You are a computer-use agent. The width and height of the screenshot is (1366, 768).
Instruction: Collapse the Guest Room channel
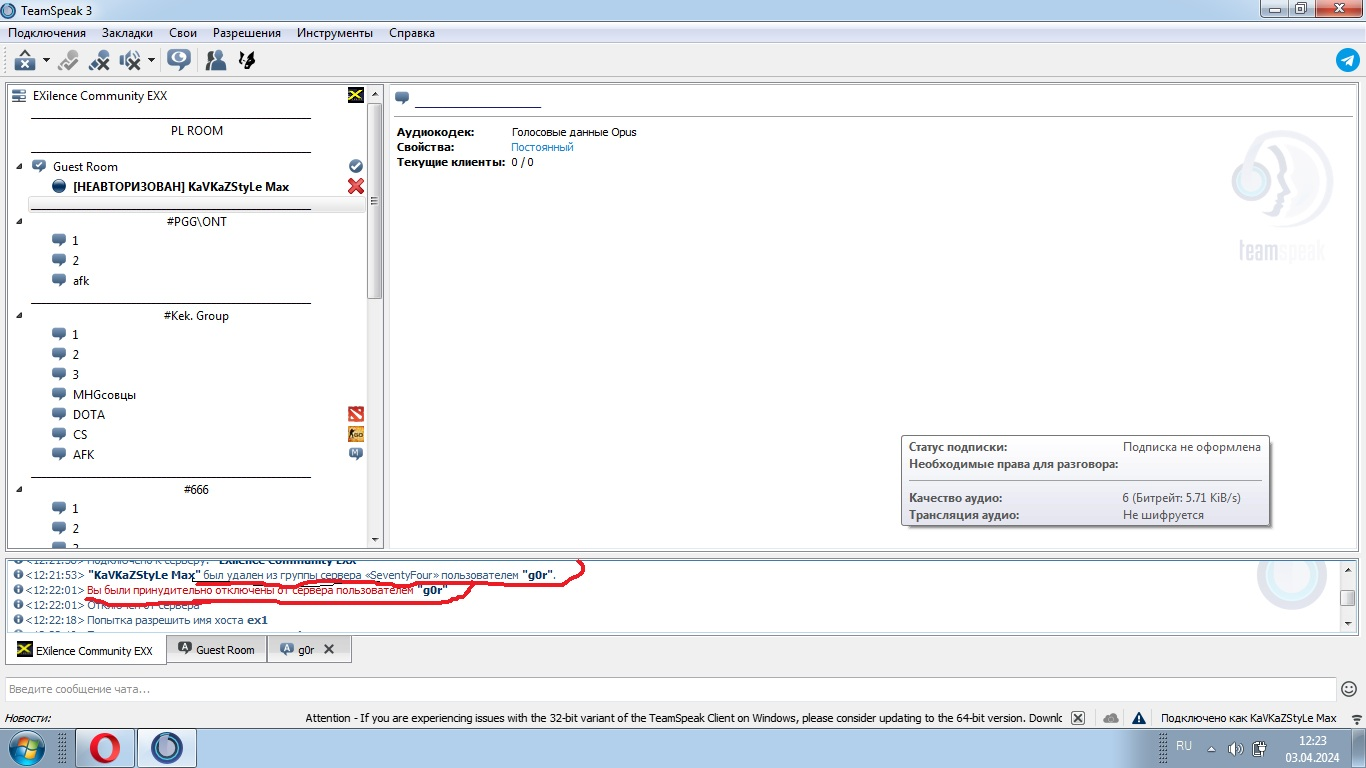pos(20,166)
